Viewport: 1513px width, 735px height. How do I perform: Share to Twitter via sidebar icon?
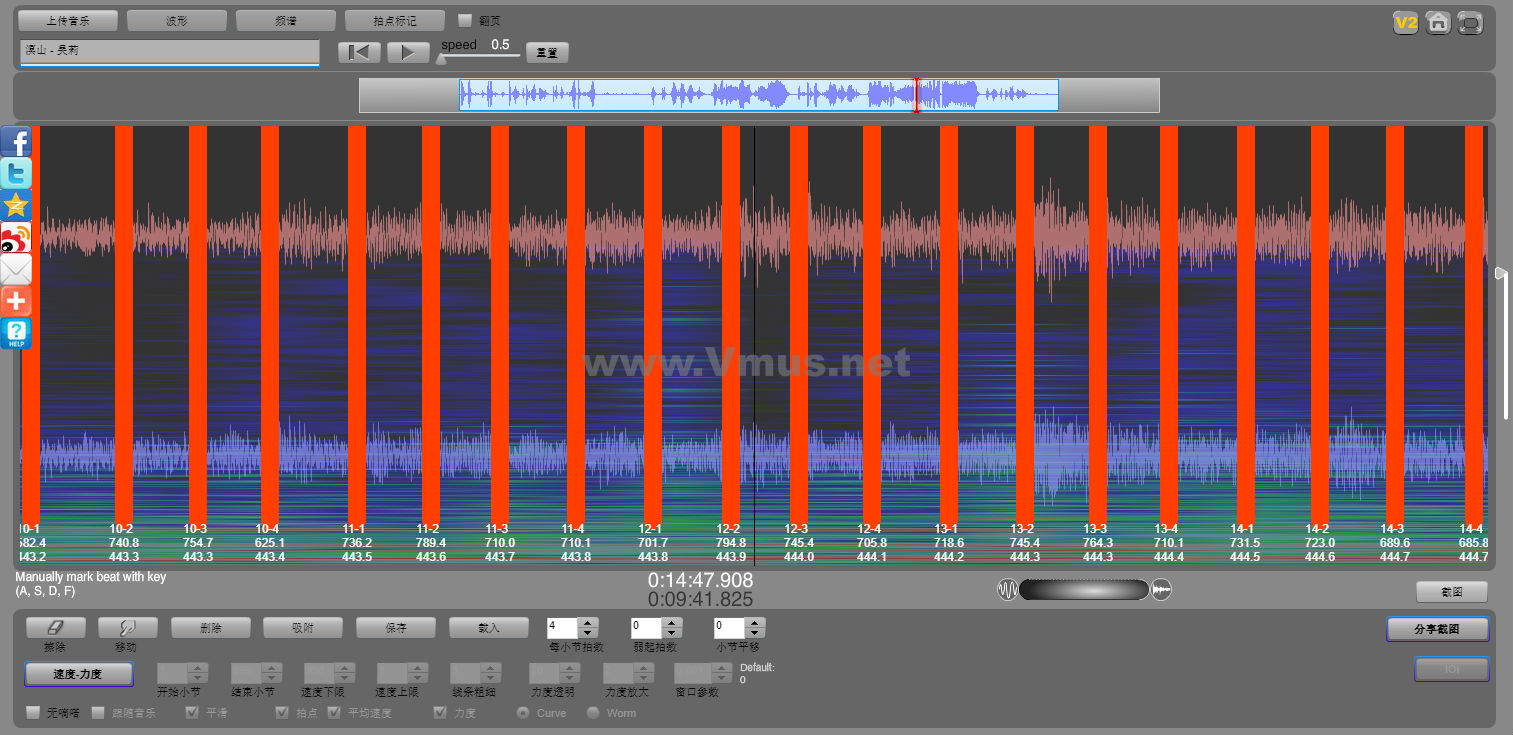16,173
